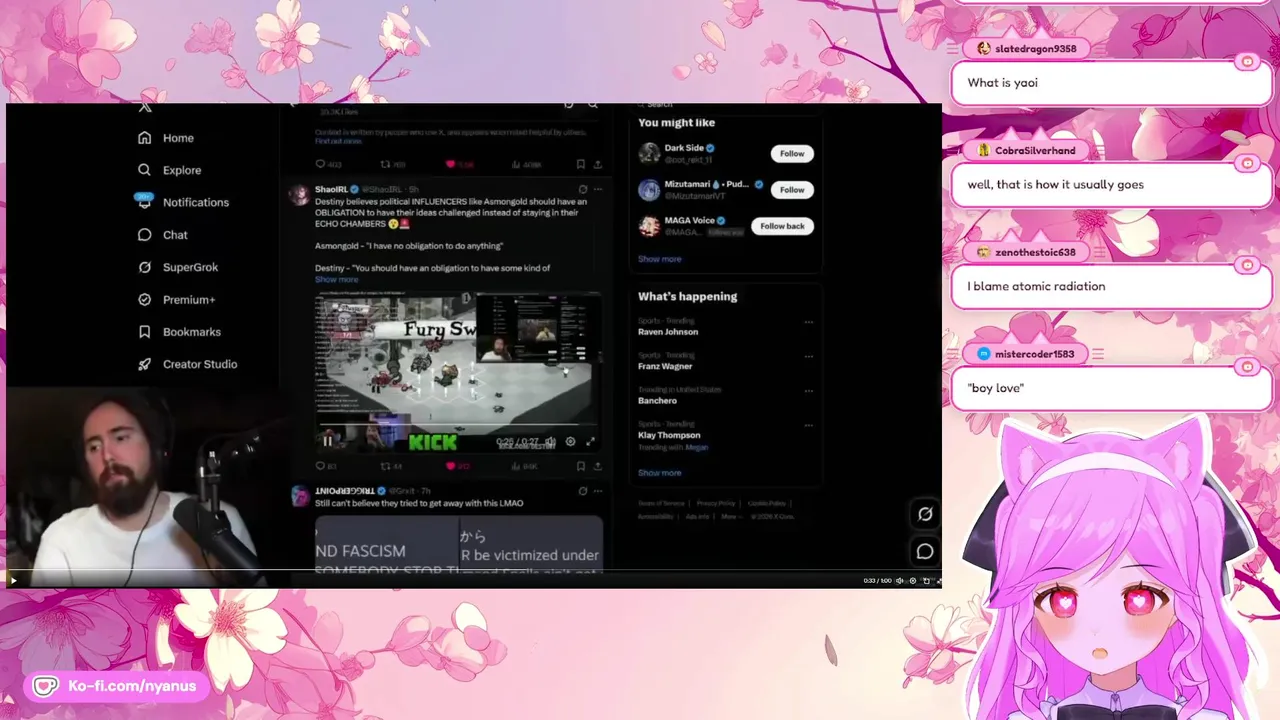This screenshot has height=720, width=1280.
Task: Show more under You might like
Action: (x=660, y=259)
